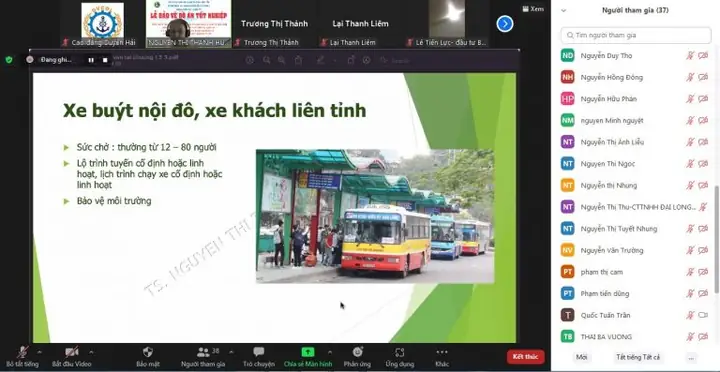The image size is (720, 372).
Task: Click Người tham gia (37) panel title
Action: click(x=635, y=10)
